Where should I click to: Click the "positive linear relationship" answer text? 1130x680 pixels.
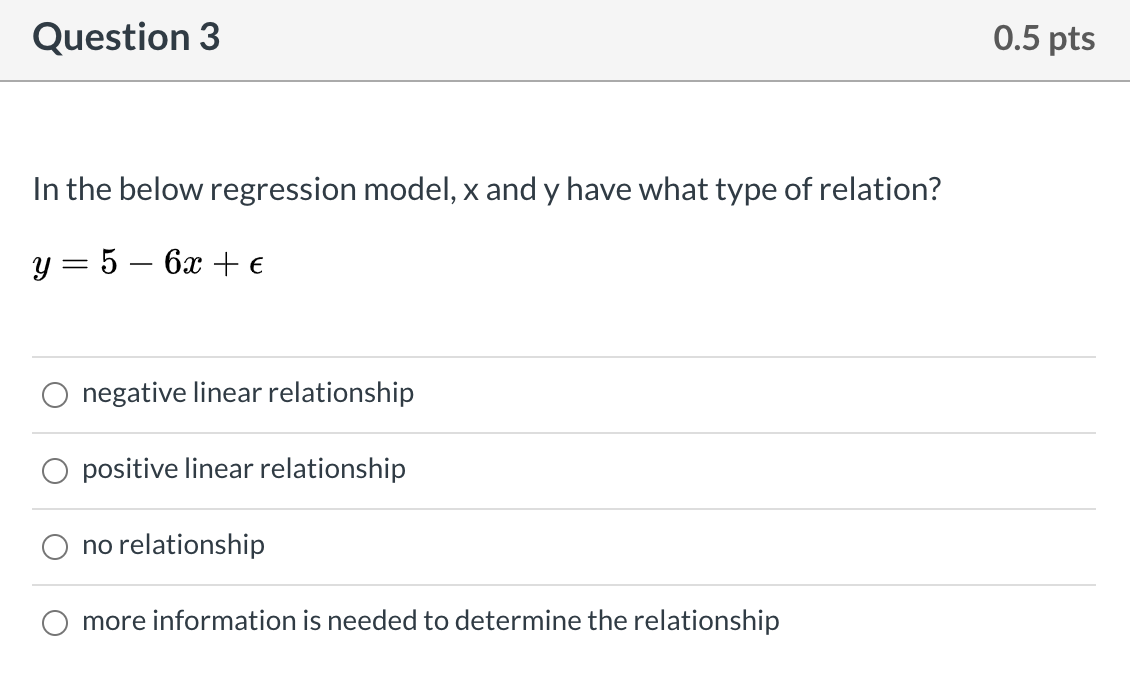[x=244, y=469]
